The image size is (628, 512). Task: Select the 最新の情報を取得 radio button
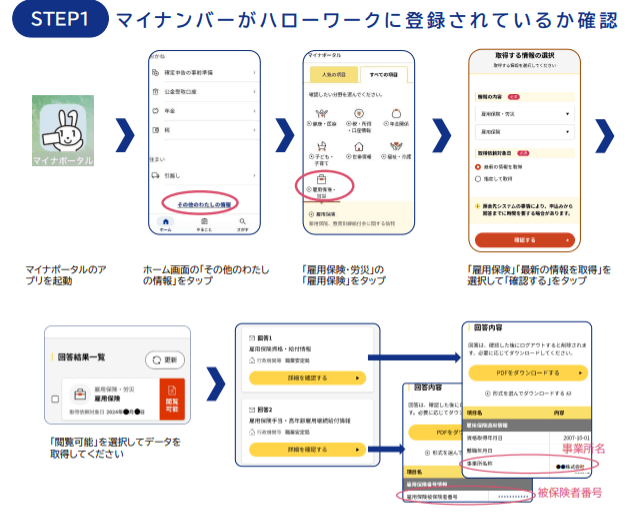478,166
